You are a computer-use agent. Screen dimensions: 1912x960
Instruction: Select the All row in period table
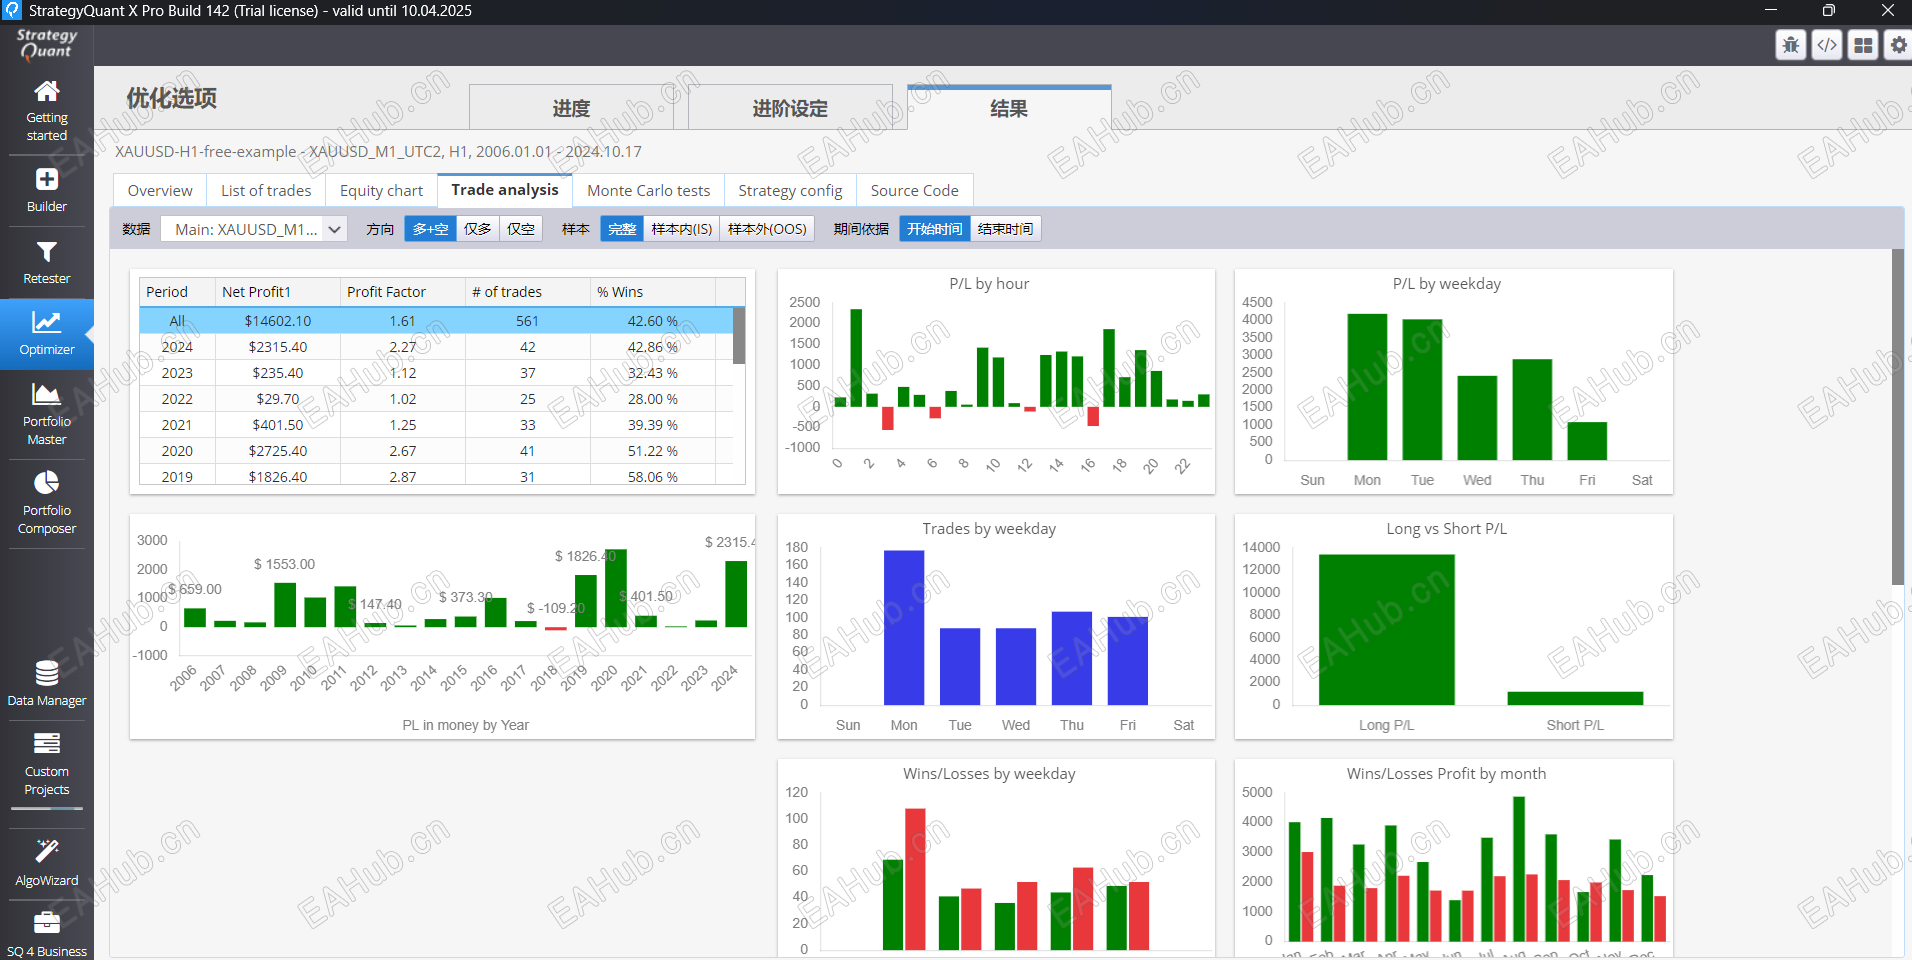coord(437,321)
